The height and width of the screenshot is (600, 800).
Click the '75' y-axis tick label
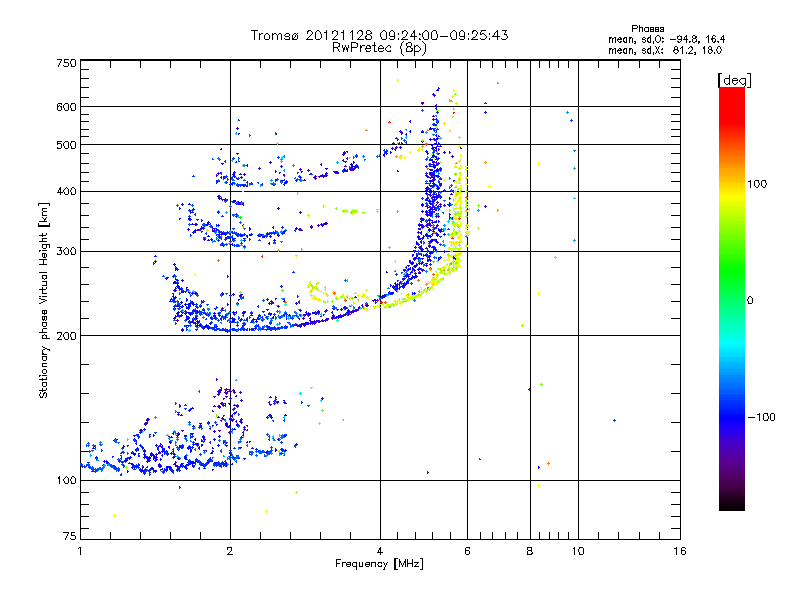pos(70,536)
